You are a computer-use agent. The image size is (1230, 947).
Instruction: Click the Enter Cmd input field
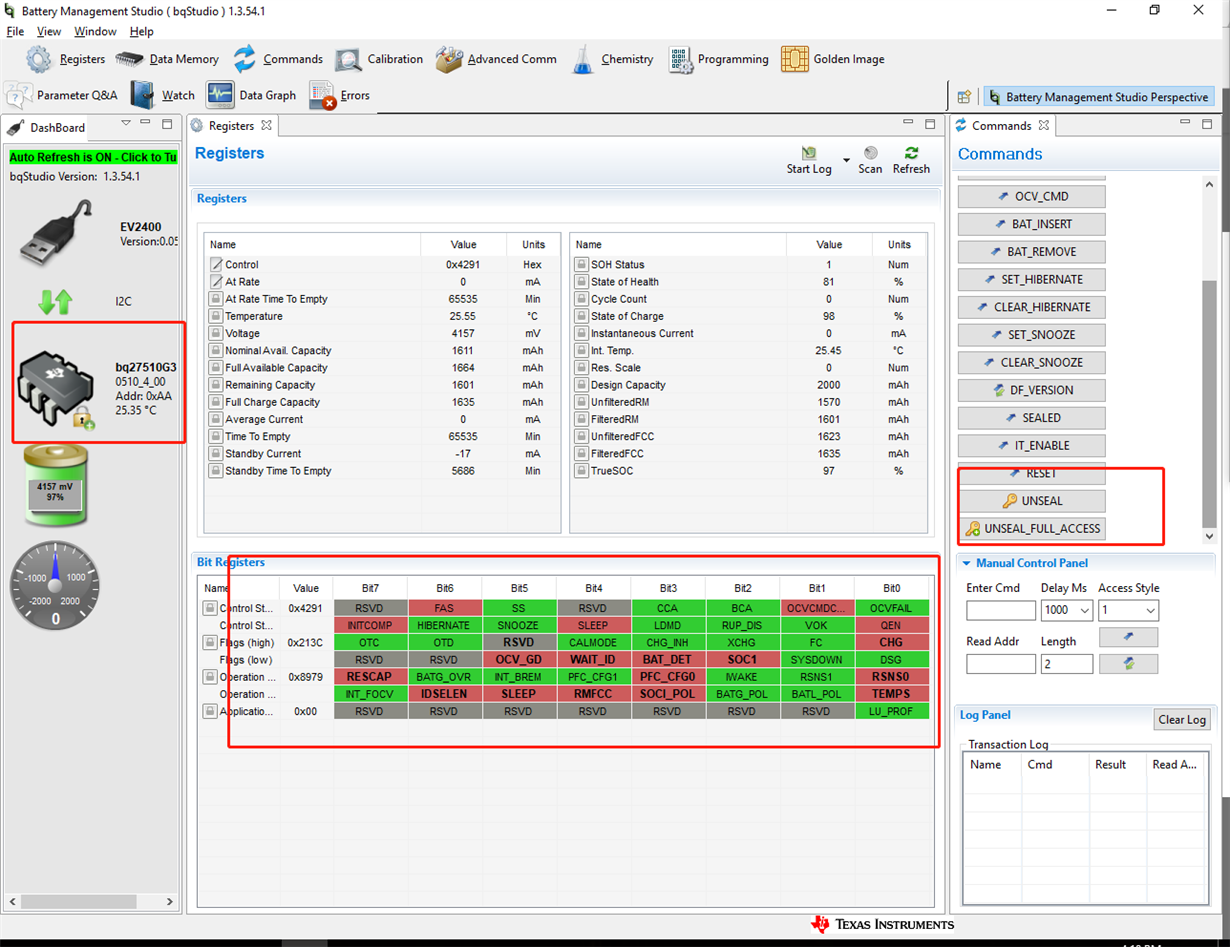point(1001,610)
